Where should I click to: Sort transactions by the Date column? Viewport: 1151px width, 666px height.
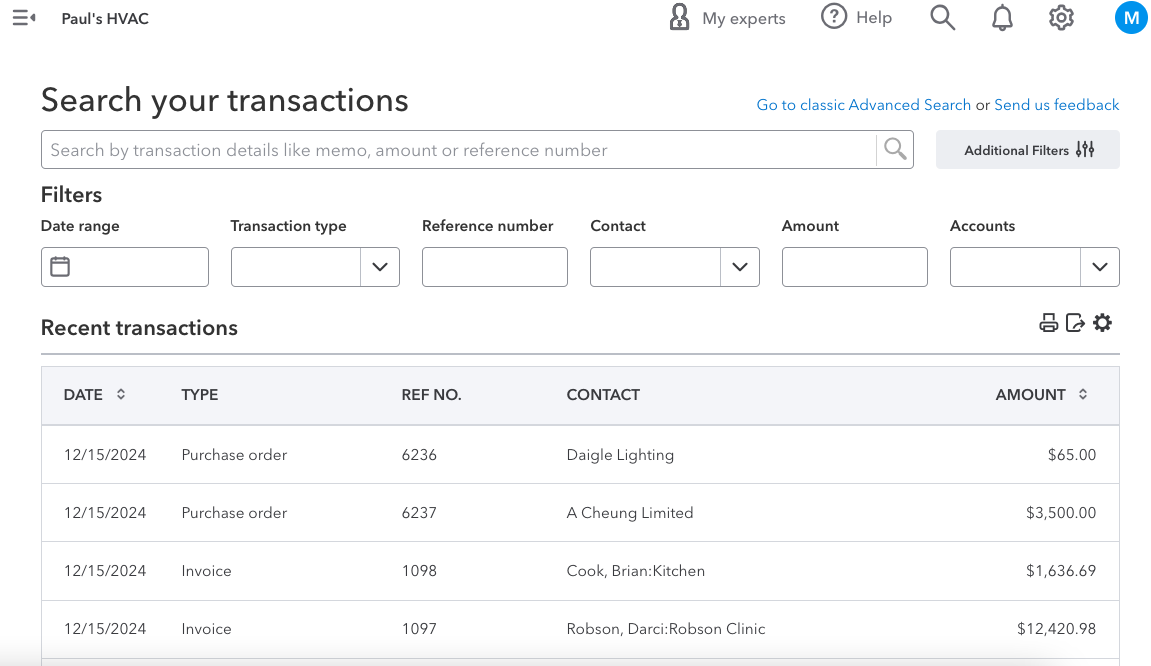[x=121, y=395]
